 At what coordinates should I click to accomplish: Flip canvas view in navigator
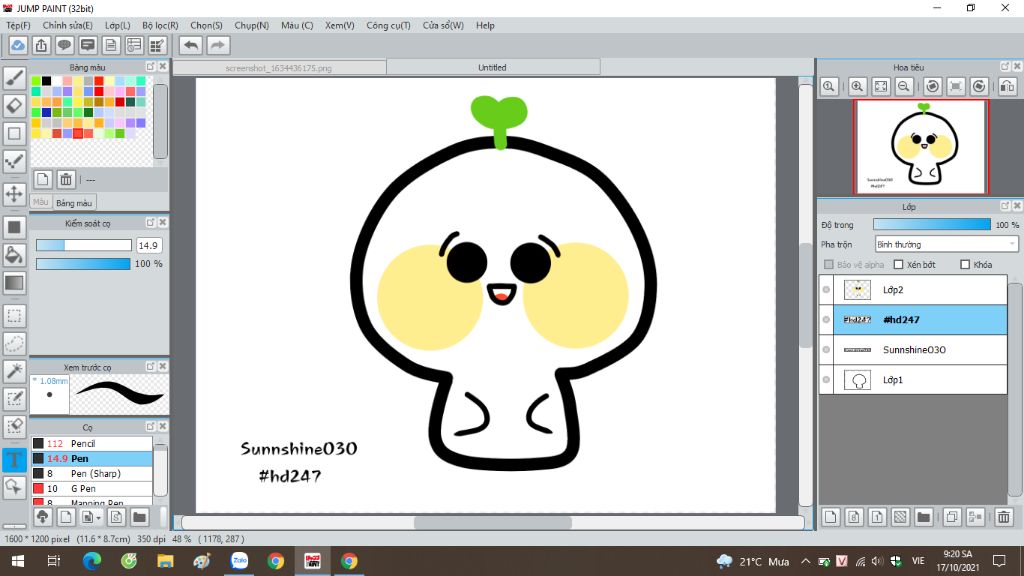1008,86
